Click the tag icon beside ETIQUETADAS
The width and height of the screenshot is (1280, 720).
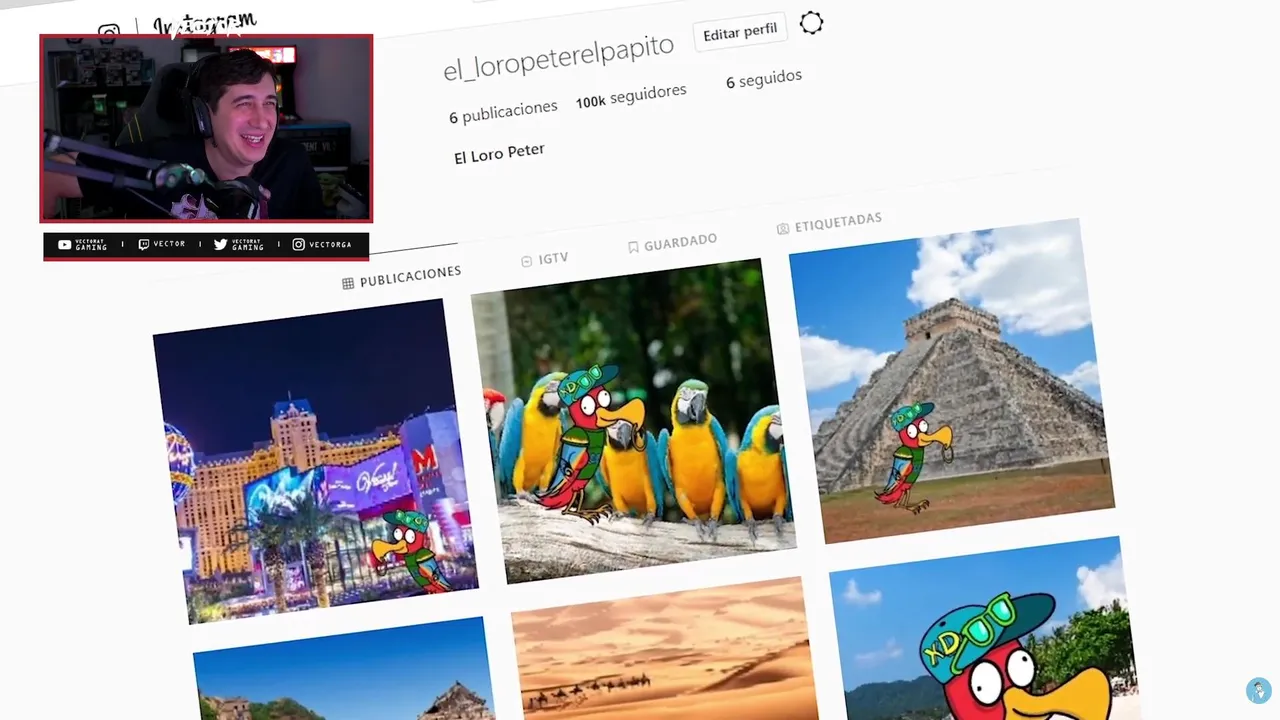coord(783,229)
